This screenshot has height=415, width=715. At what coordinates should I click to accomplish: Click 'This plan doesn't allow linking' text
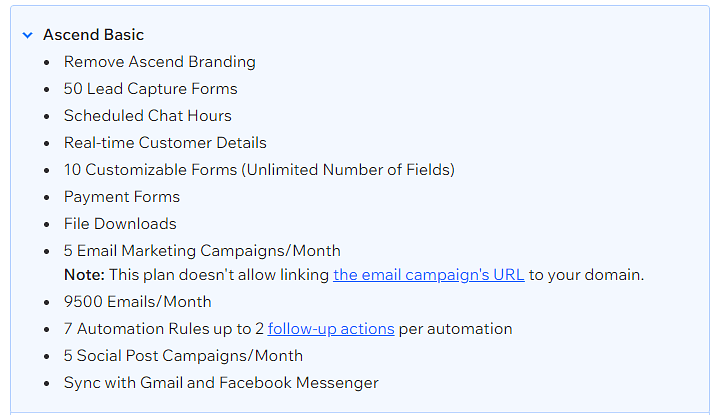click(219, 275)
